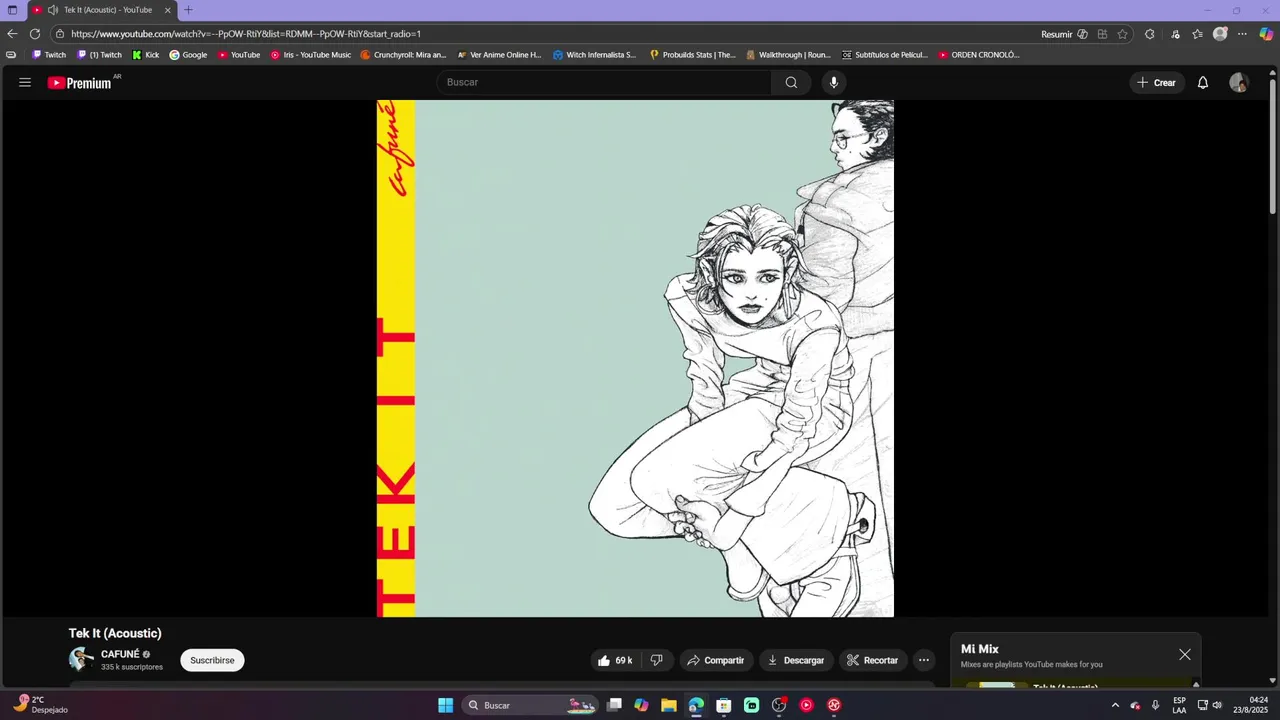1280x720 pixels.
Task: Open Edge tab actions menu
Action: pos(13,10)
